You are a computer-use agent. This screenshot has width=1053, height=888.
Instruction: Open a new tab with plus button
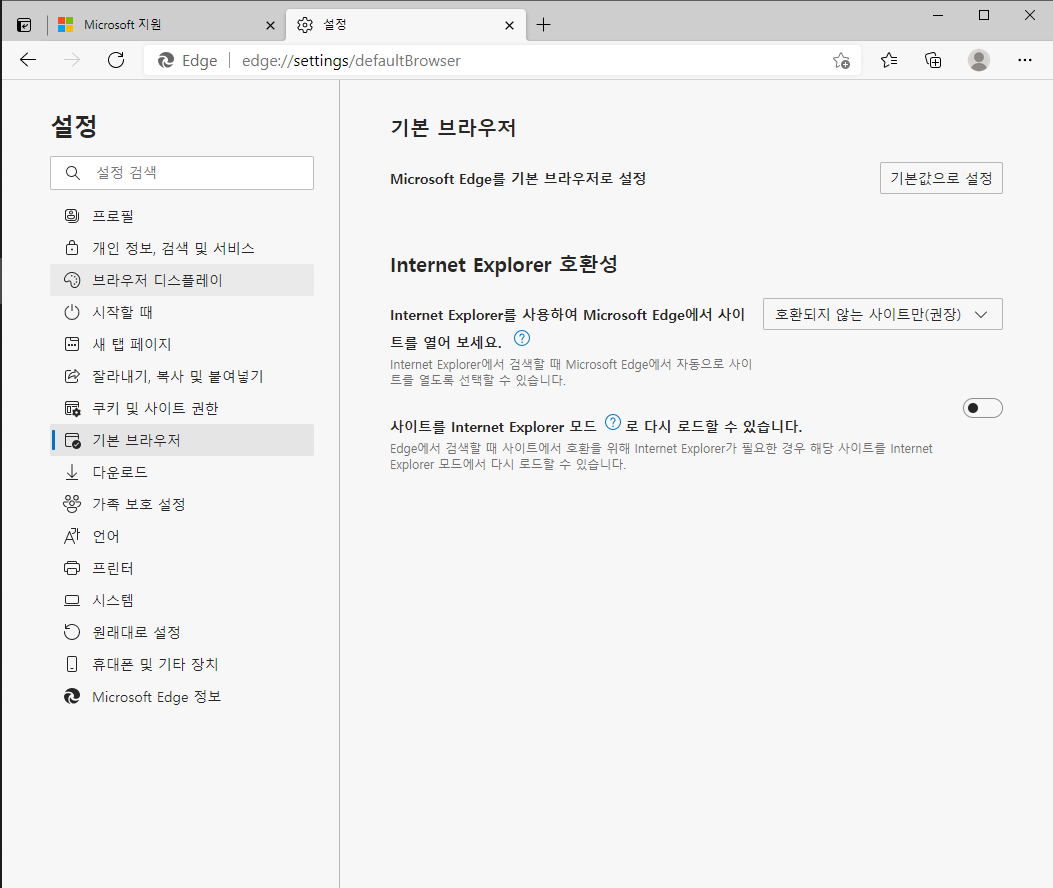coord(543,26)
